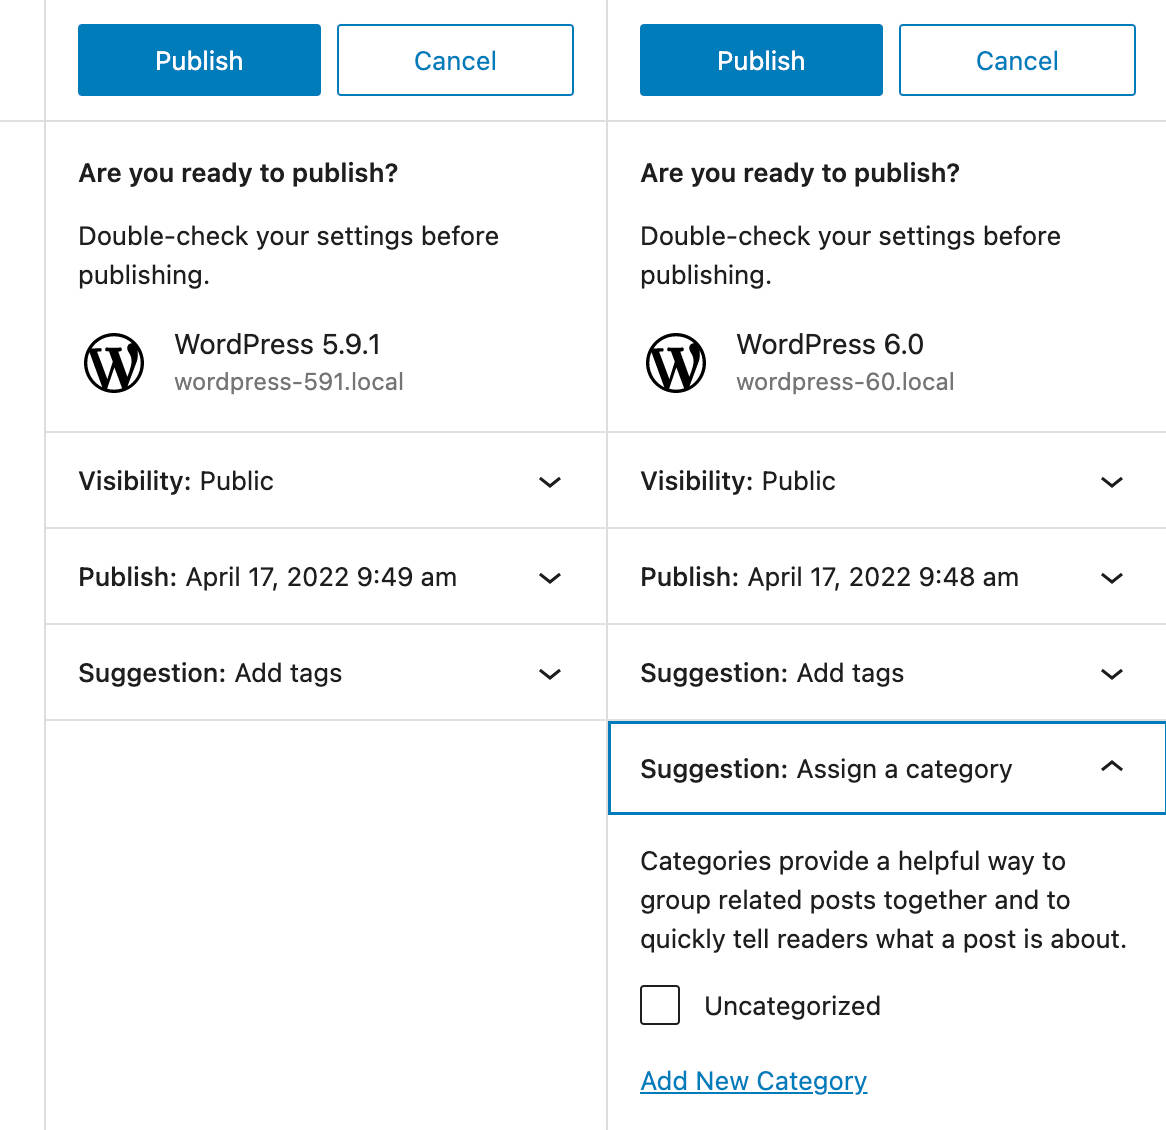This screenshot has height=1130, width=1166.
Task: Click the Visibility dropdown chevron in WordPress 6.0 panel
Action: click(1111, 481)
